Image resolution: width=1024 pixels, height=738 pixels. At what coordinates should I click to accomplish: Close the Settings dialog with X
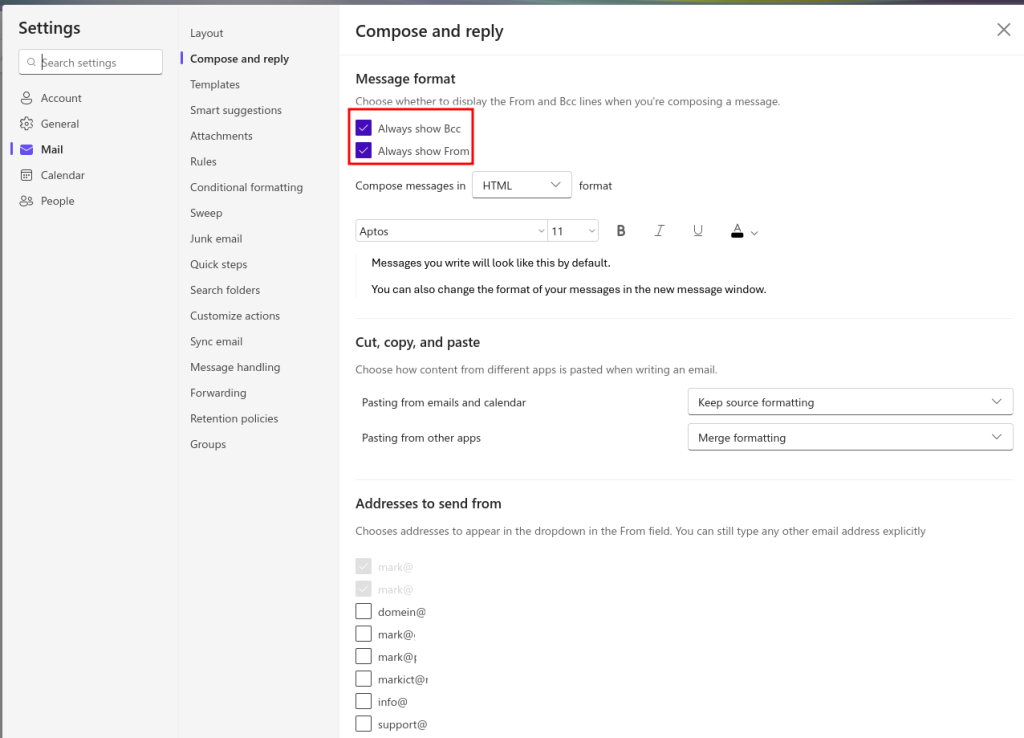click(x=1003, y=30)
